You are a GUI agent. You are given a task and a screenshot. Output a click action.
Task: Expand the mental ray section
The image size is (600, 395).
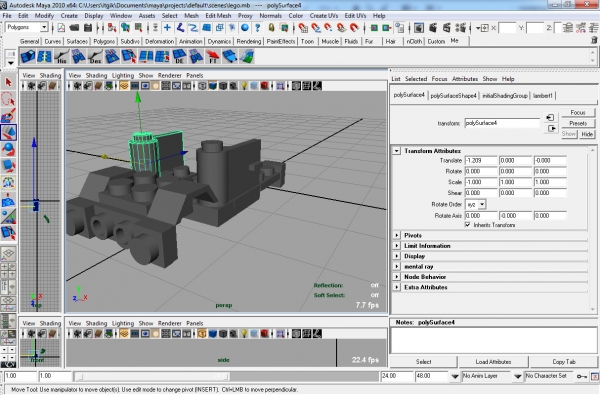397,266
